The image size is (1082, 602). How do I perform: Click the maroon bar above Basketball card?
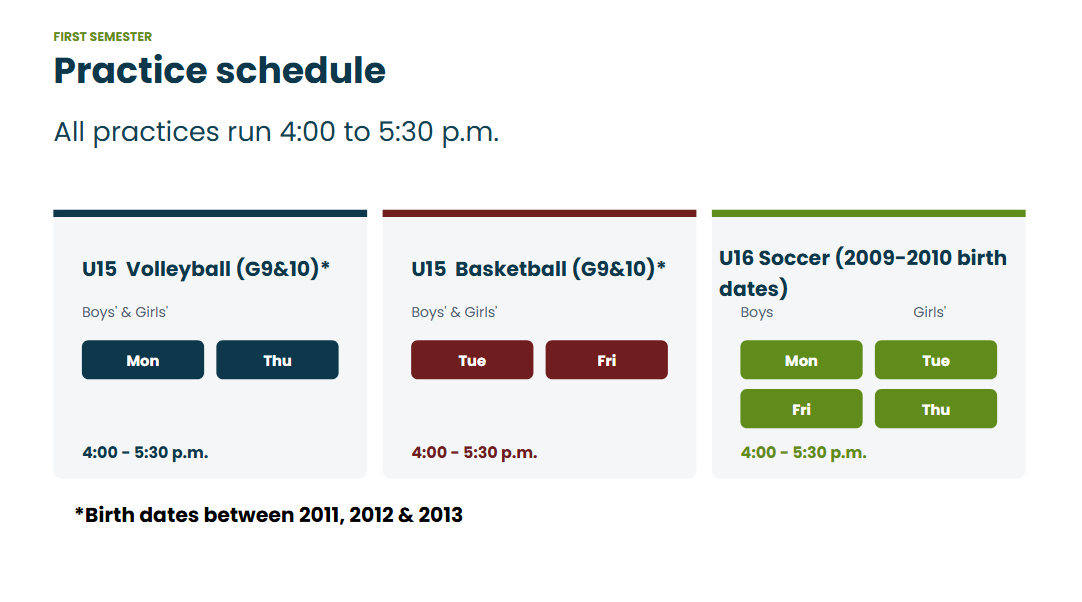(x=540, y=213)
